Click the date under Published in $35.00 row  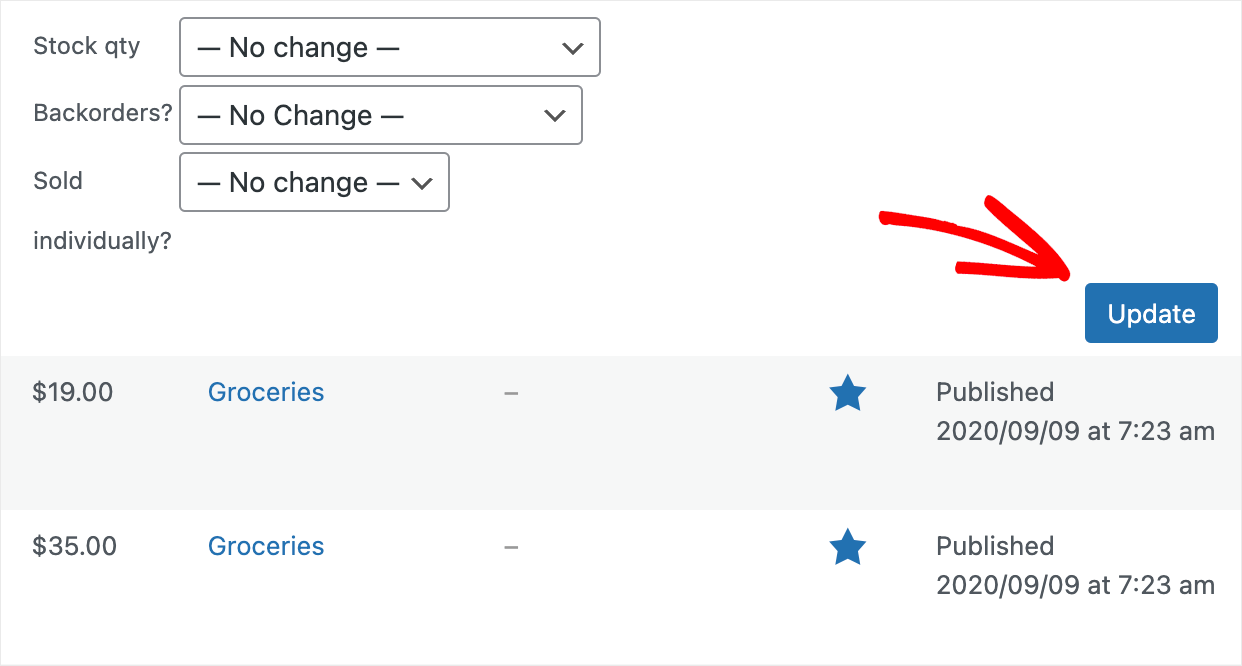[1075, 585]
